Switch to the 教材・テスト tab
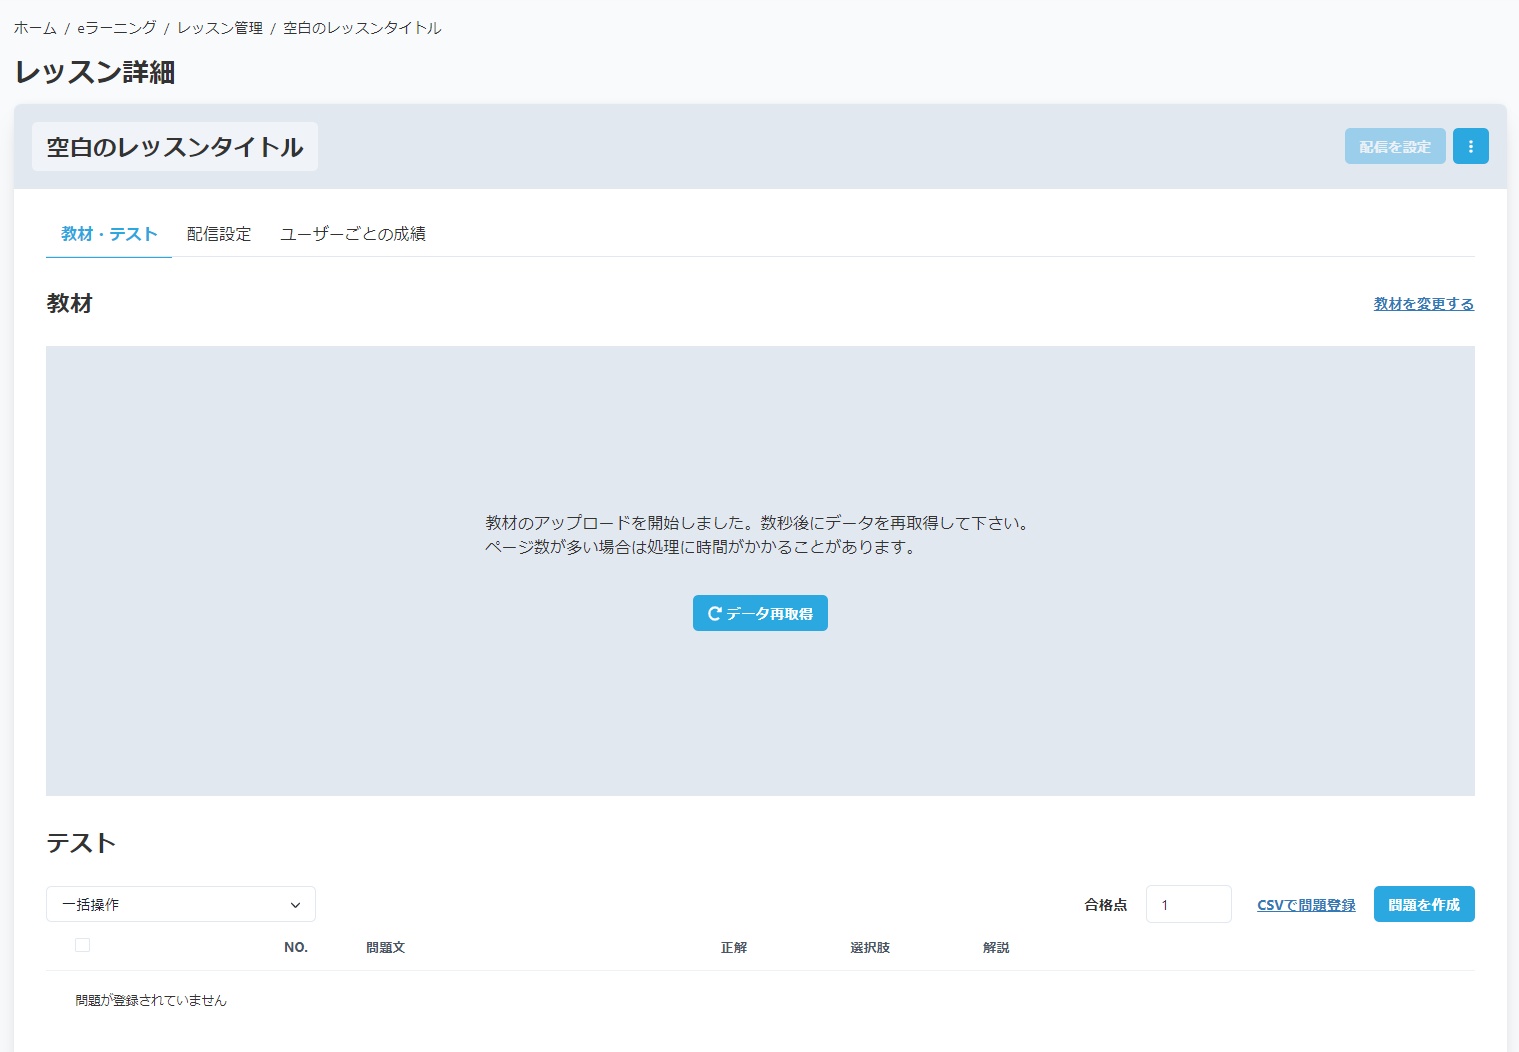 click(109, 234)
